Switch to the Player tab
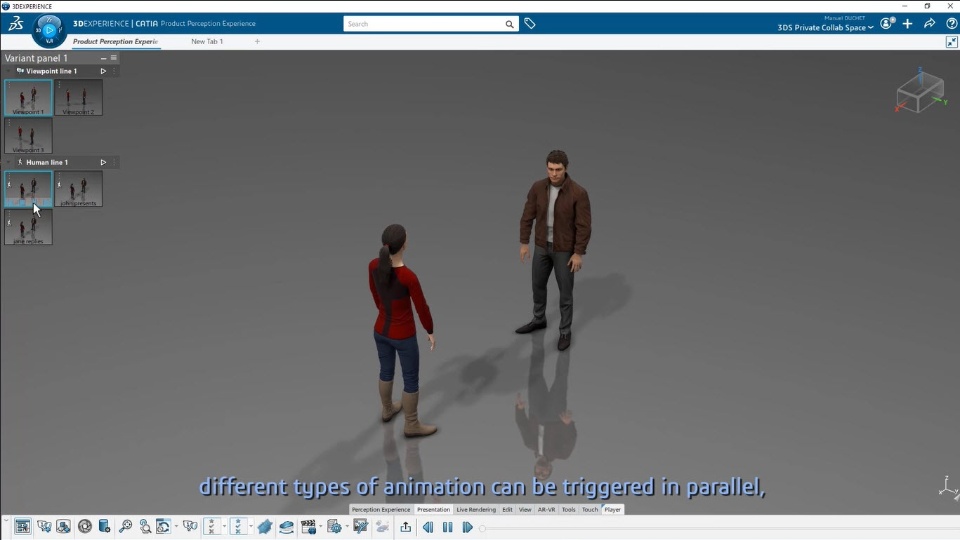Image resolution: width=960 pixels, height=540 pixels. click(x=612, y=509)
